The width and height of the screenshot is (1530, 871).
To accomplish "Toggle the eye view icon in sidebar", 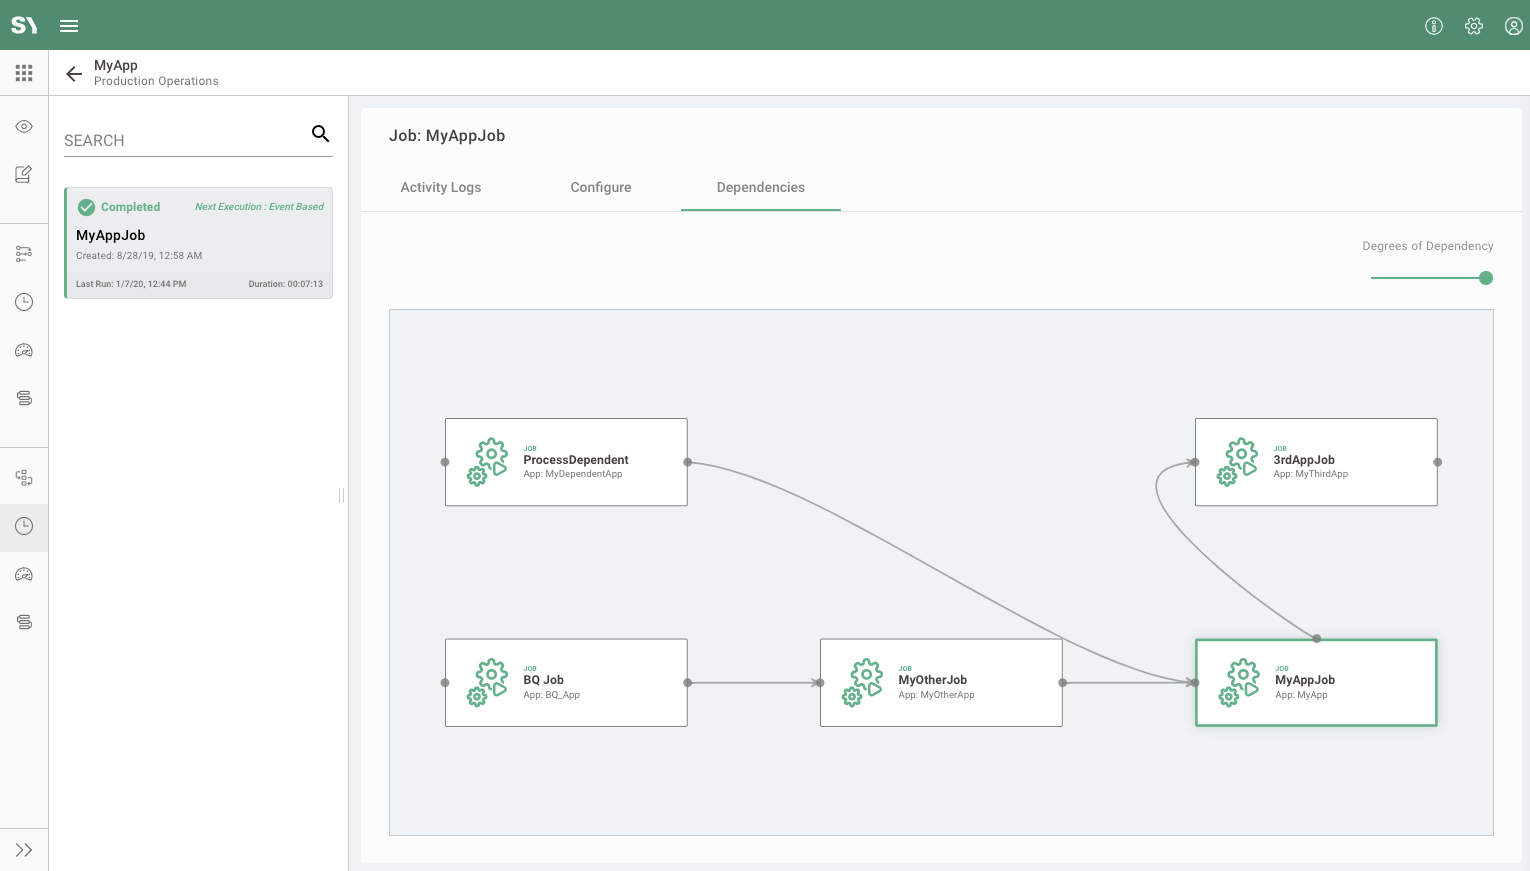I will coord(24,126).
